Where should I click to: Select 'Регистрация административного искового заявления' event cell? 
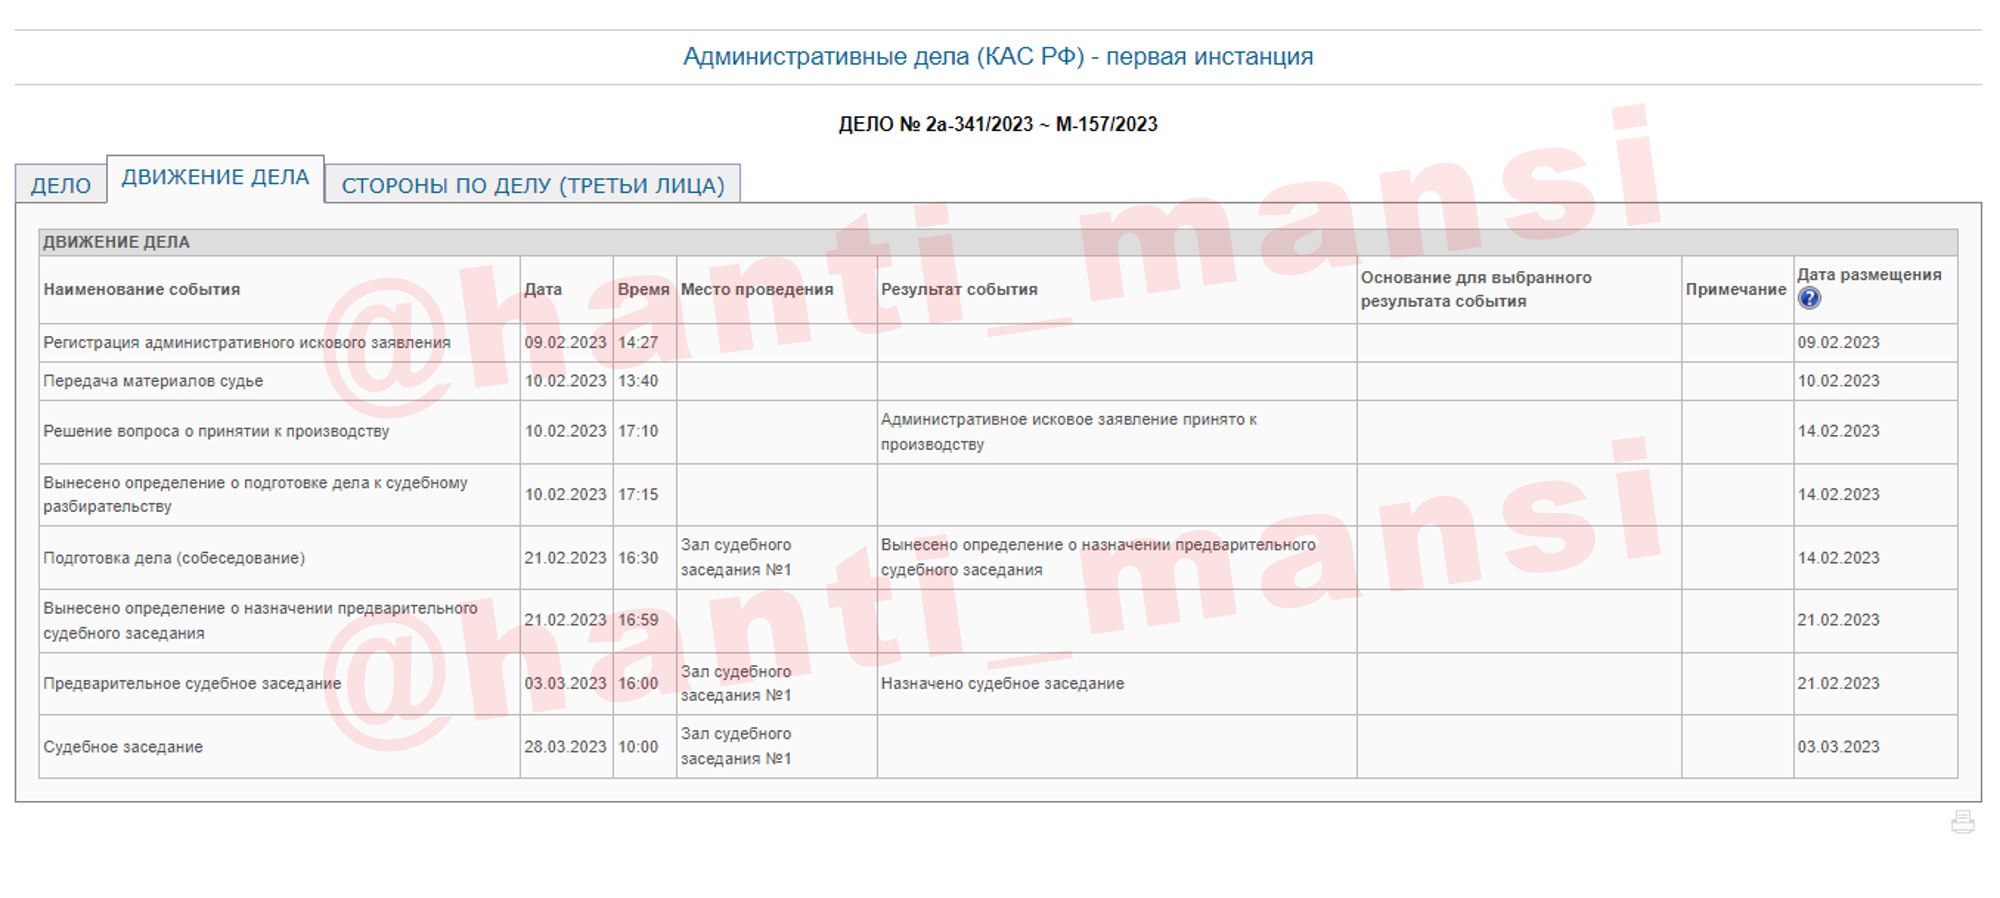[246, 342]
